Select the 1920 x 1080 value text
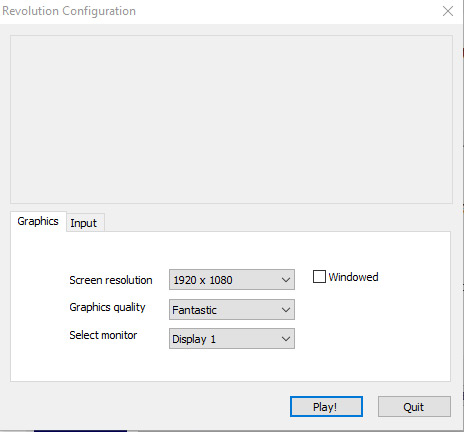The image size is (464, 432). click(x=203, y=280)
